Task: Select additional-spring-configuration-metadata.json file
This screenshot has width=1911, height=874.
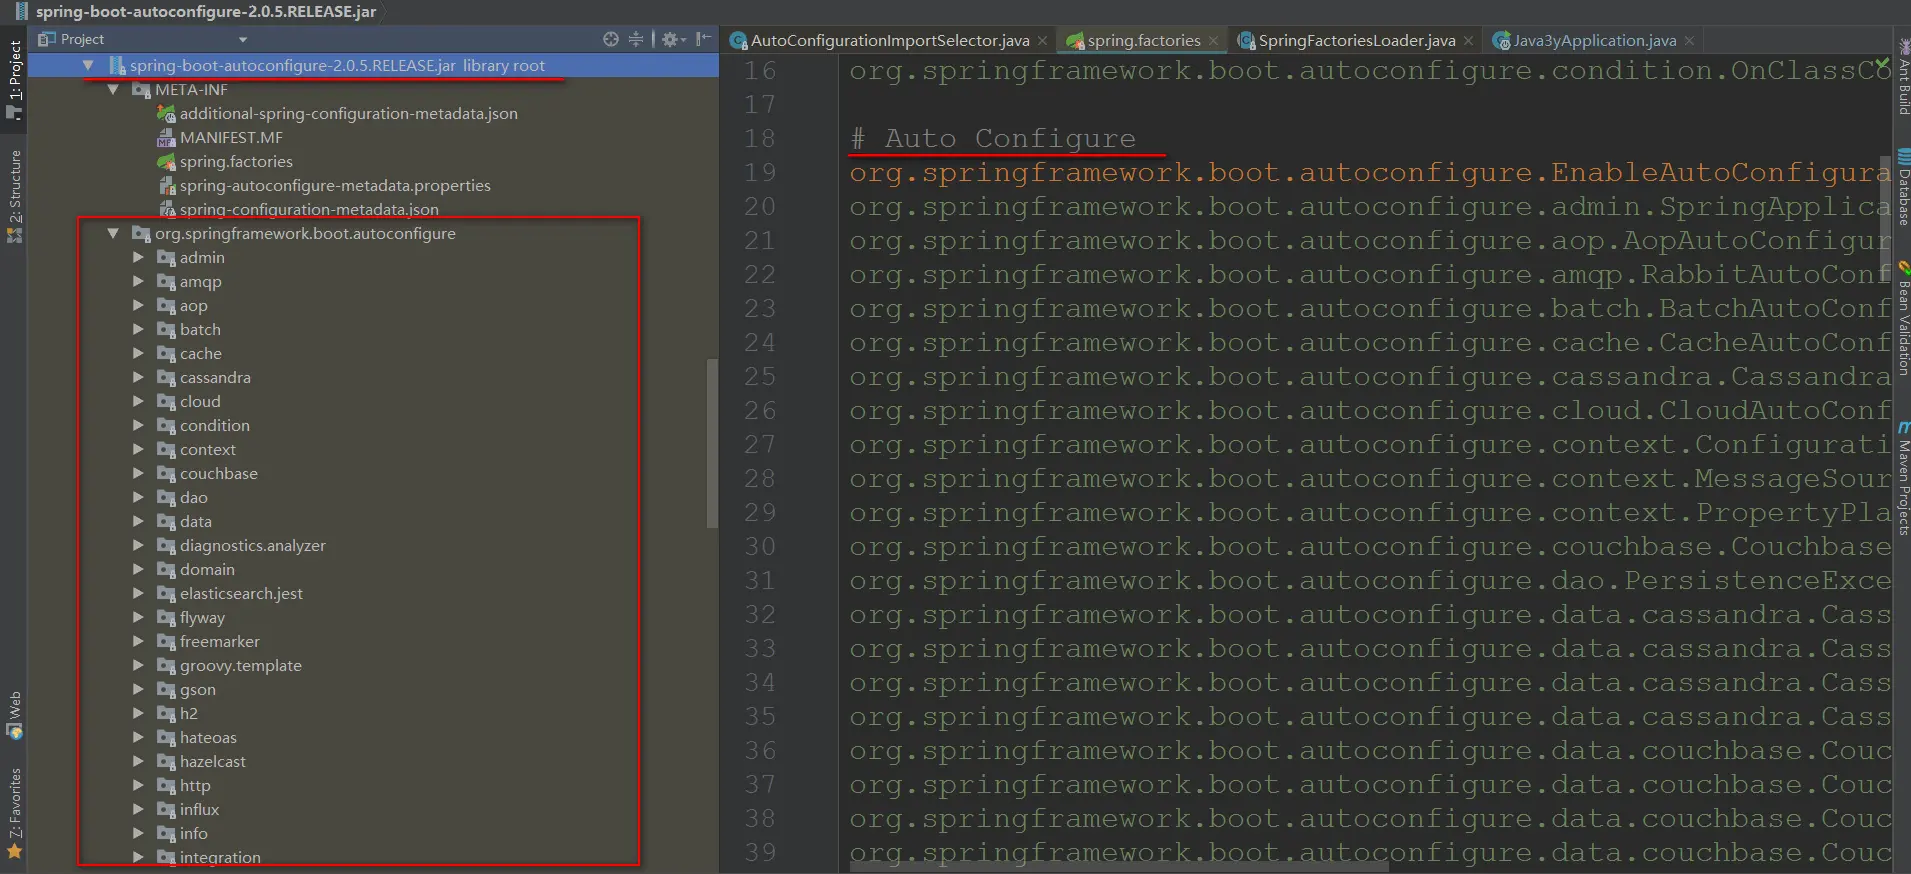Action: pyautogui.click(x=348, y=113)
